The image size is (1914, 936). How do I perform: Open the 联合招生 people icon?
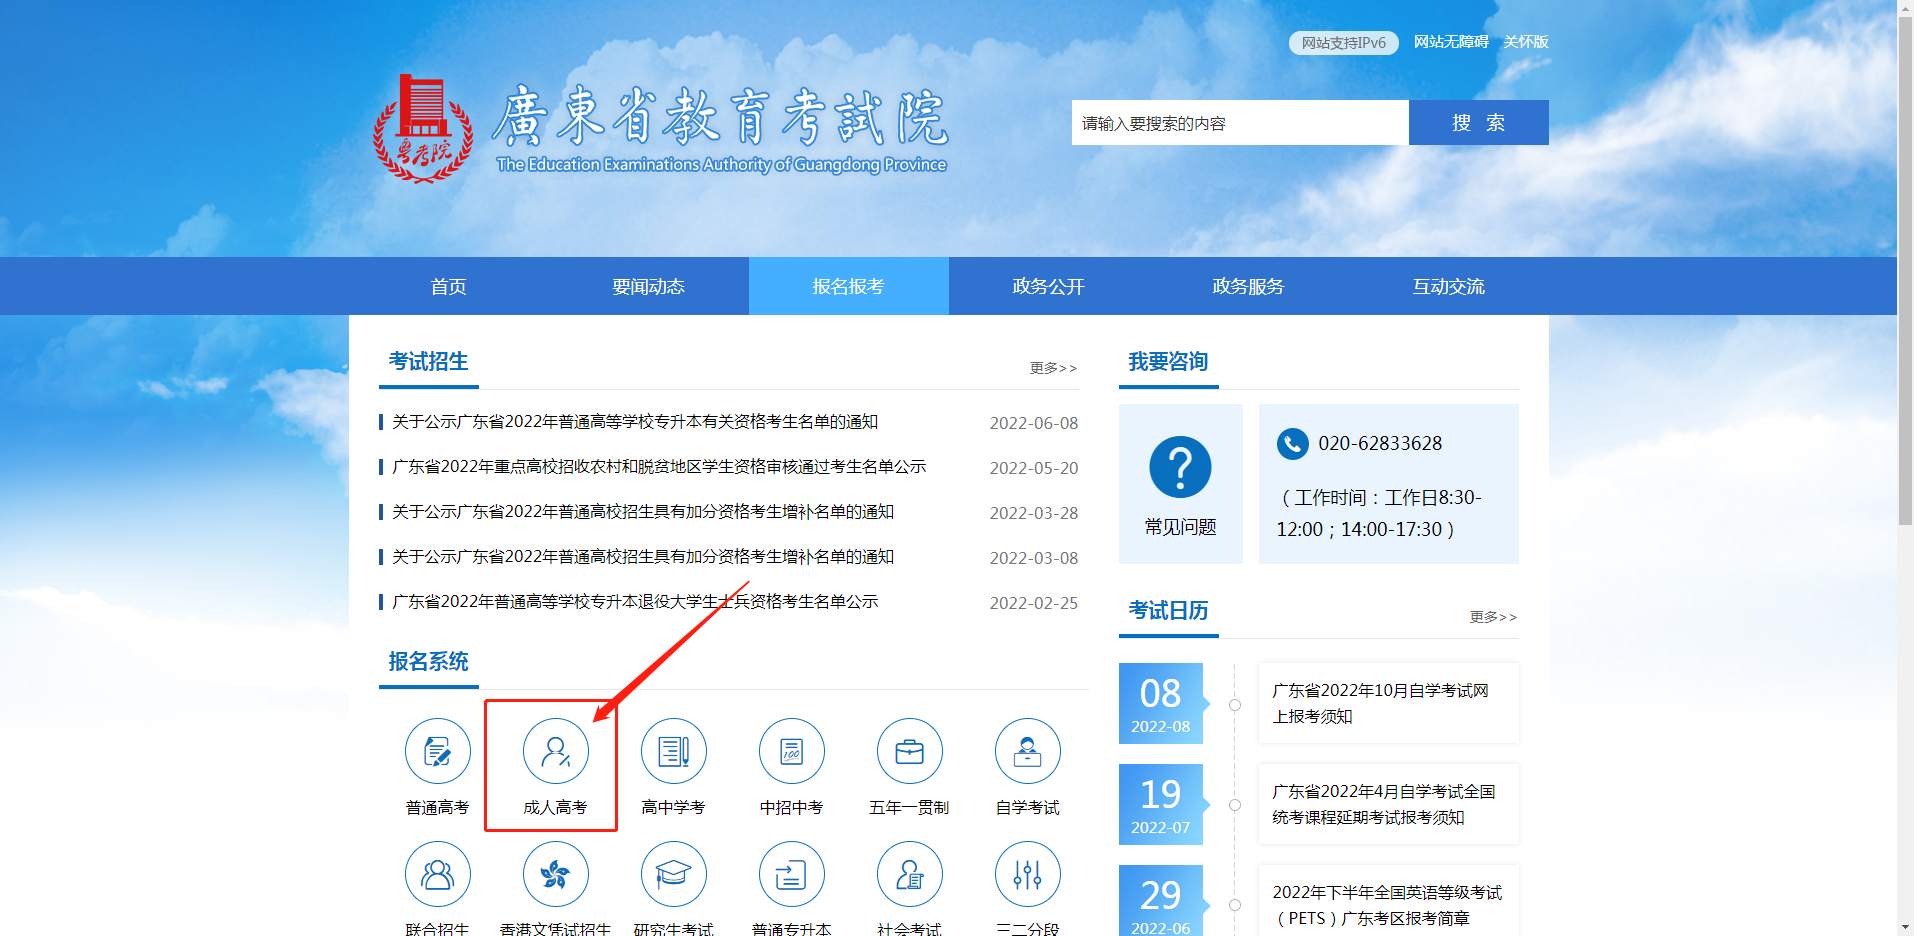pos(437,874)
